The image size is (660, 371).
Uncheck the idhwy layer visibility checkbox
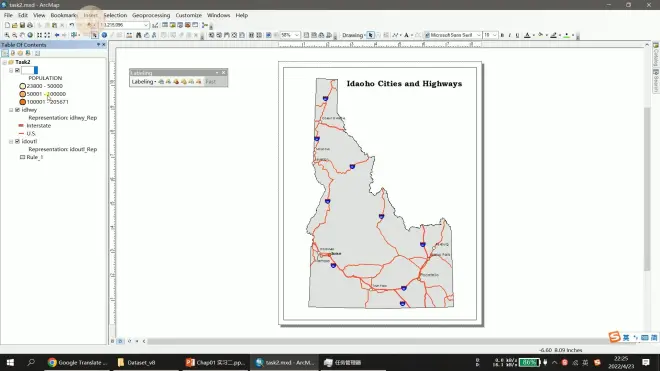pyautogui.click(x=17, y=110)
